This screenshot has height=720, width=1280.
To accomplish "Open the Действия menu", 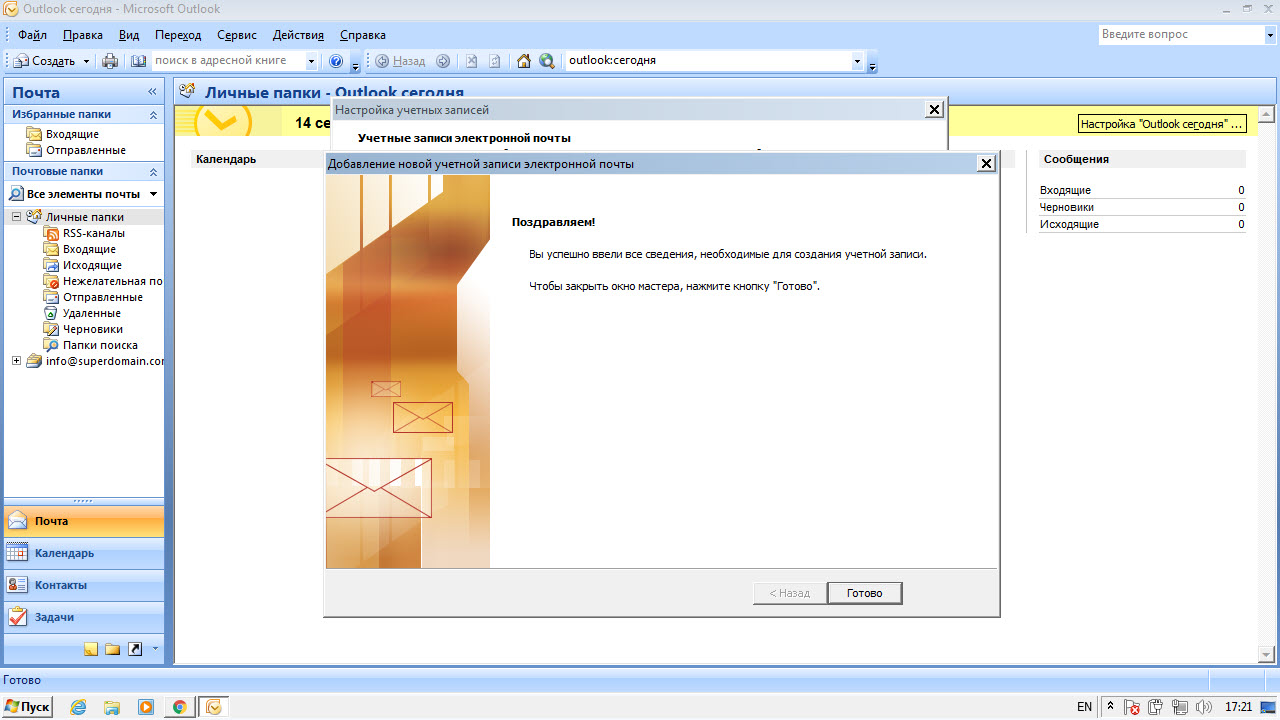I will pyautogui.click(x=298, y=35).
